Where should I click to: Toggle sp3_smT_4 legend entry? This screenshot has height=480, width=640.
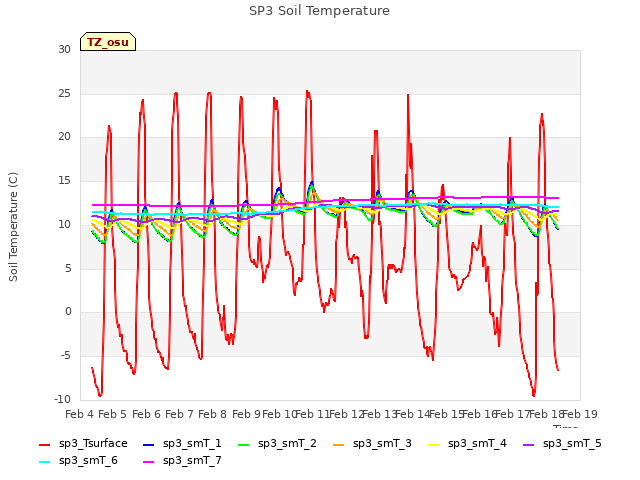[467, 444]
